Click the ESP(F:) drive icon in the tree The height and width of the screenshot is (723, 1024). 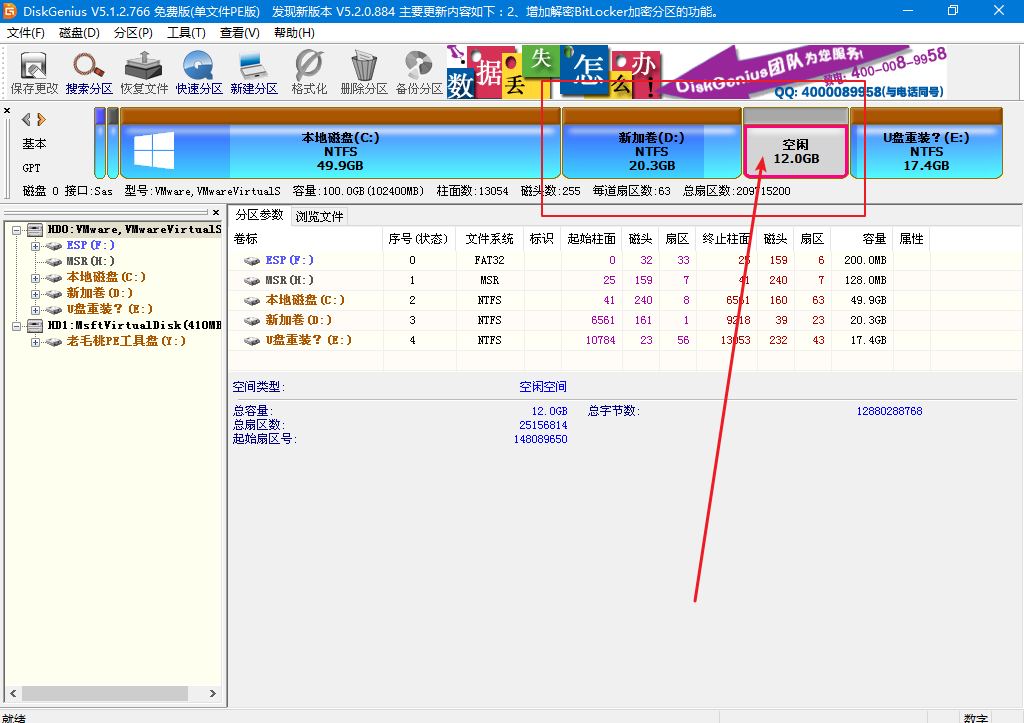tap(54, 246)
